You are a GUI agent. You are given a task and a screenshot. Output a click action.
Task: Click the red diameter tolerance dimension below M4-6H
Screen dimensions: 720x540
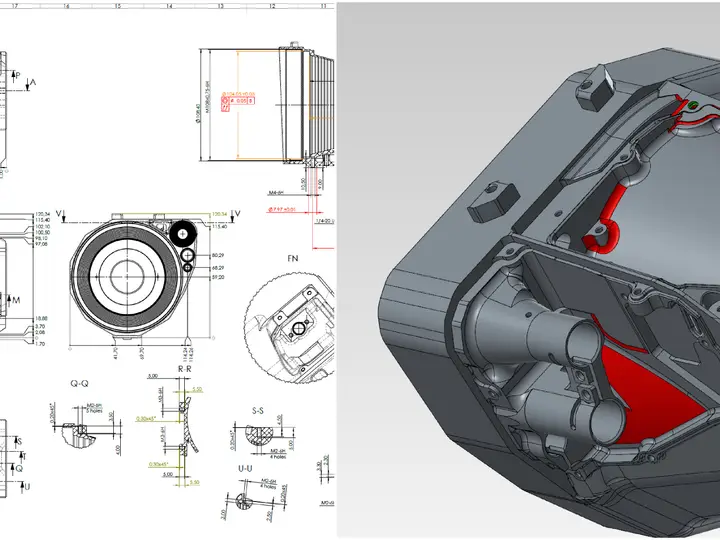click(282, 209)
